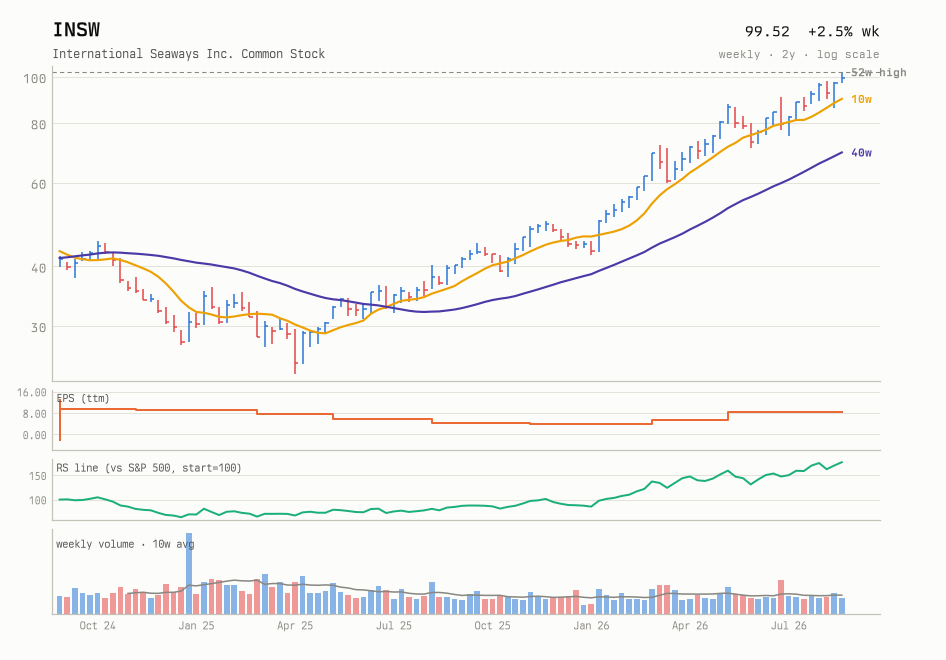Click the Oct 25 date axis label
Image resolution: width=946 pixels, height=660 pixels.
492,626
